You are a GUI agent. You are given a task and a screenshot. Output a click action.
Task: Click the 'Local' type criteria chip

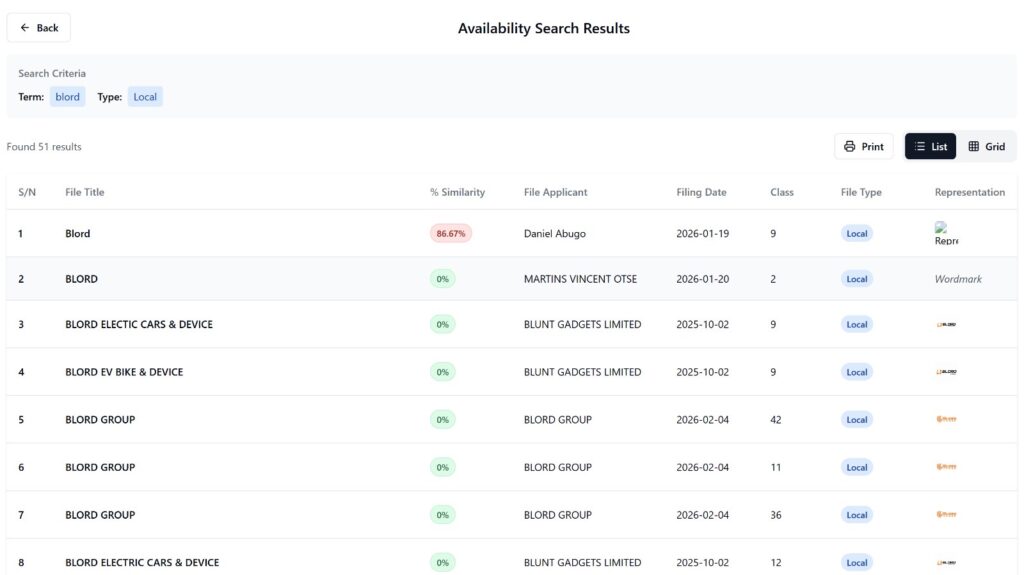tap(145, 97)
